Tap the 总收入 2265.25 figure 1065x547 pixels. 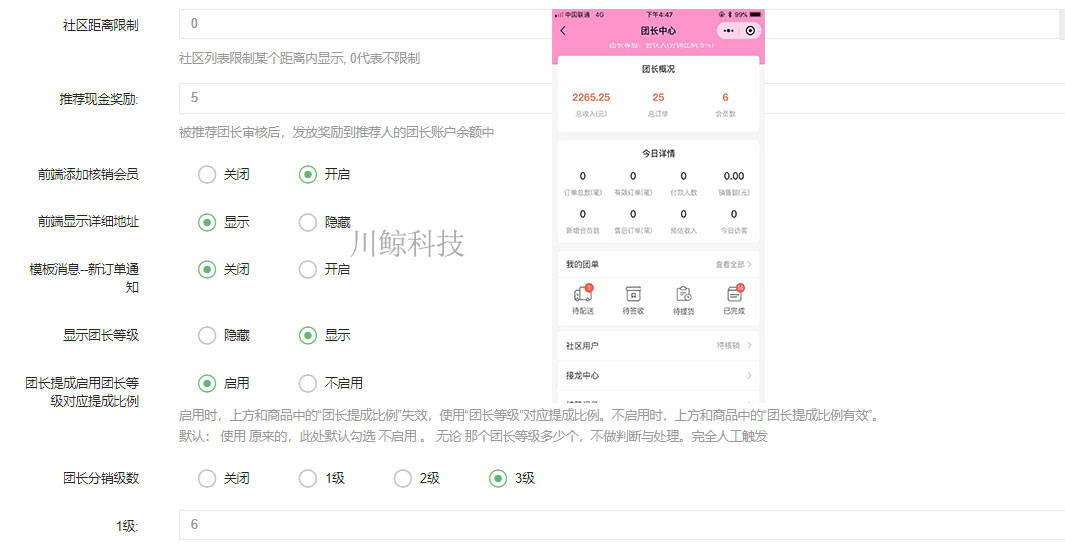point(591,97)
